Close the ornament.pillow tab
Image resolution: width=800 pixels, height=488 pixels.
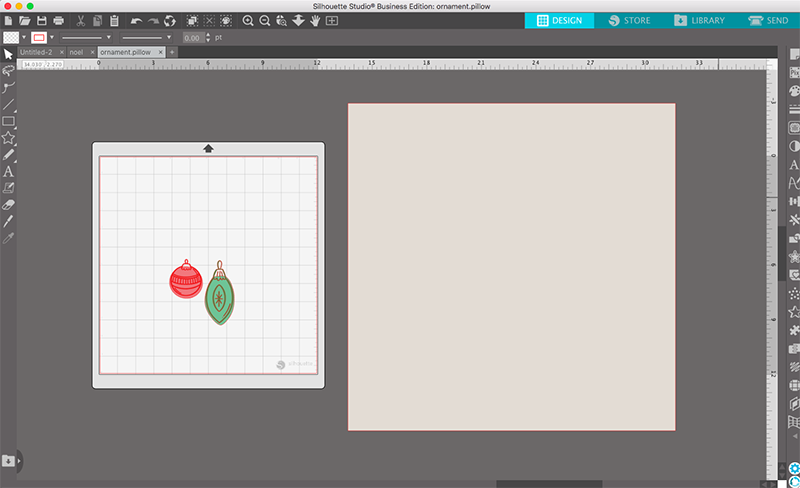click(160, 52)
